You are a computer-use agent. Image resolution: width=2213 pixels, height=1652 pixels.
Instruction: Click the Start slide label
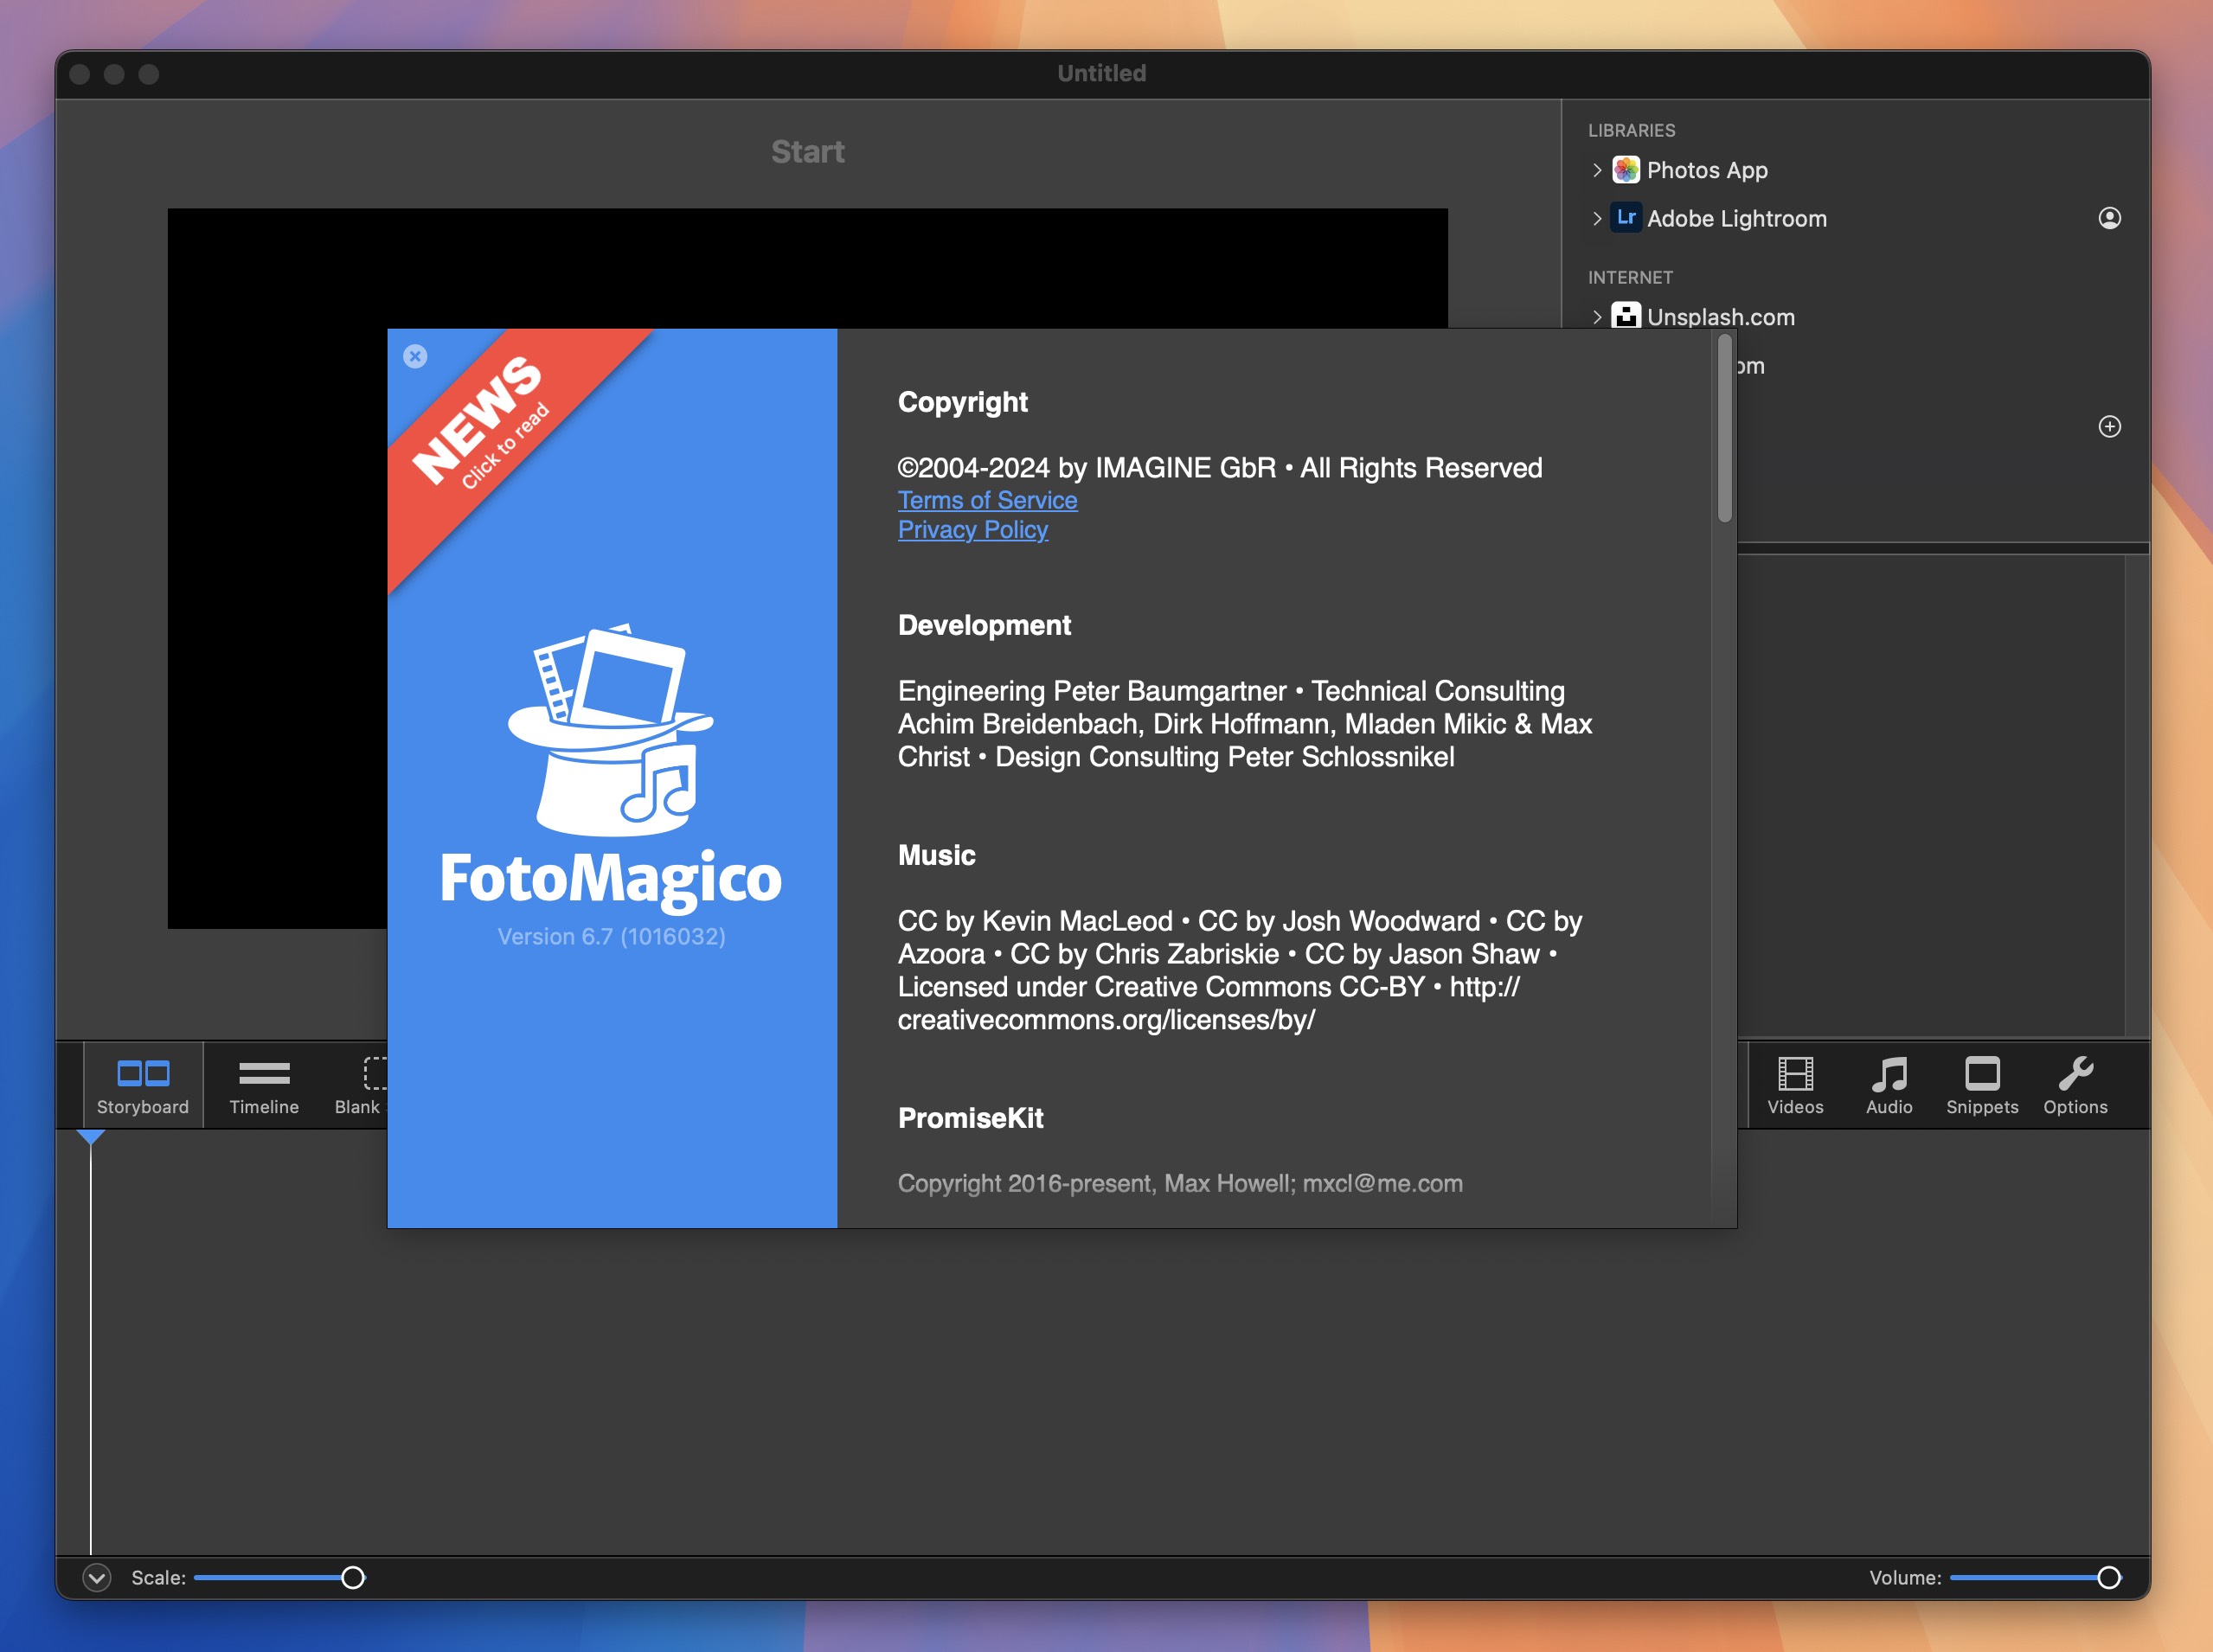pos(808,152)
